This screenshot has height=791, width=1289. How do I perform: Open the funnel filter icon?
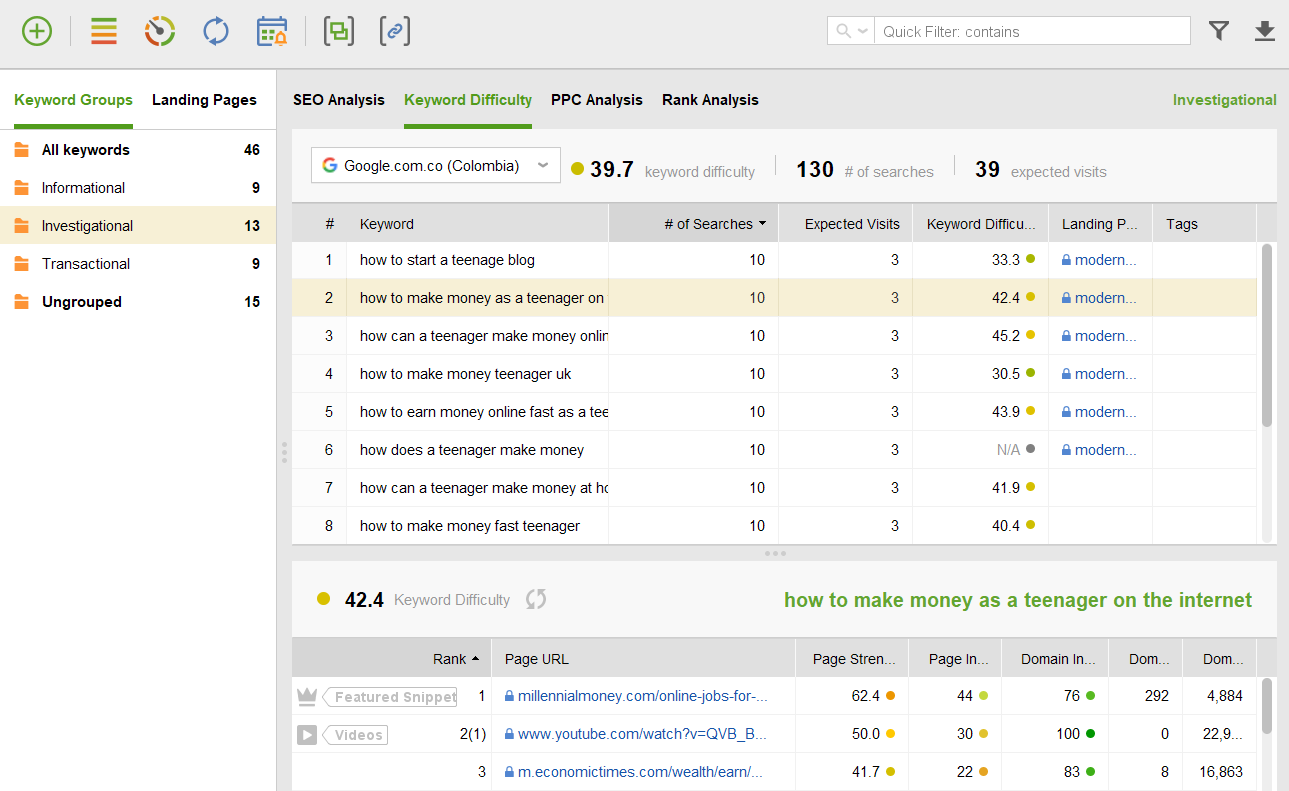pos(1218,31)
